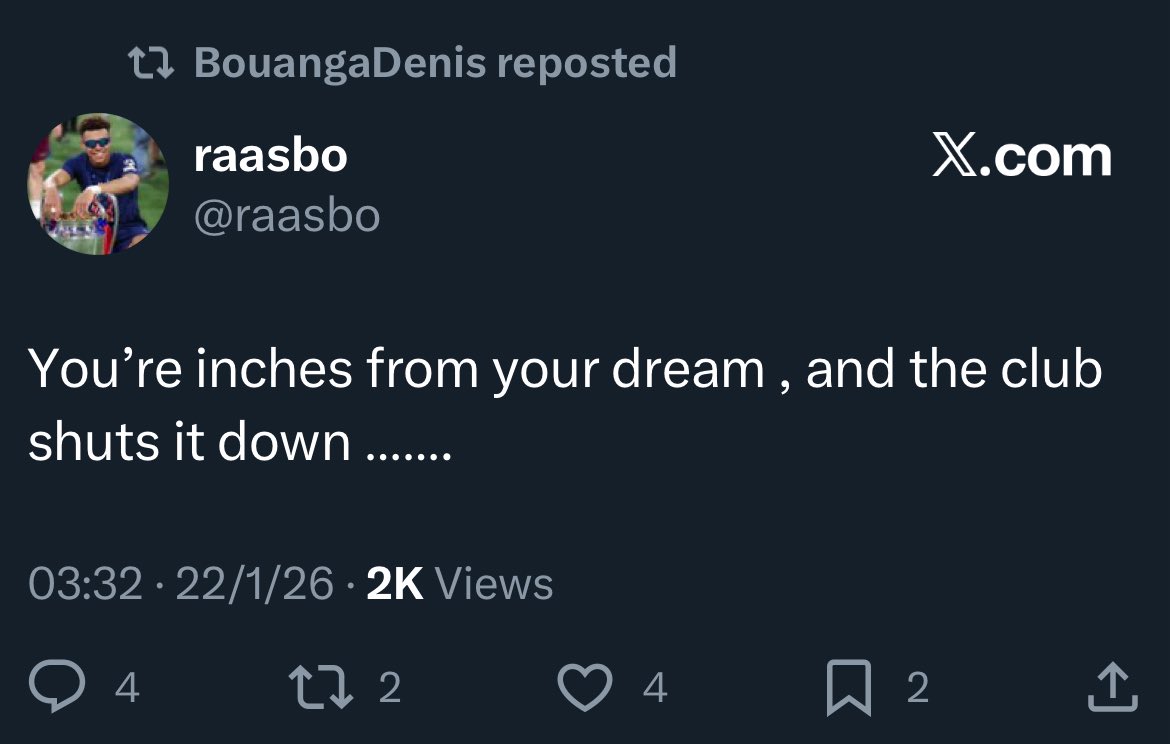This screenshot has height=744, width=1170.
Task: View the 2K Views analytics
Action: click(x=459, y=584)
